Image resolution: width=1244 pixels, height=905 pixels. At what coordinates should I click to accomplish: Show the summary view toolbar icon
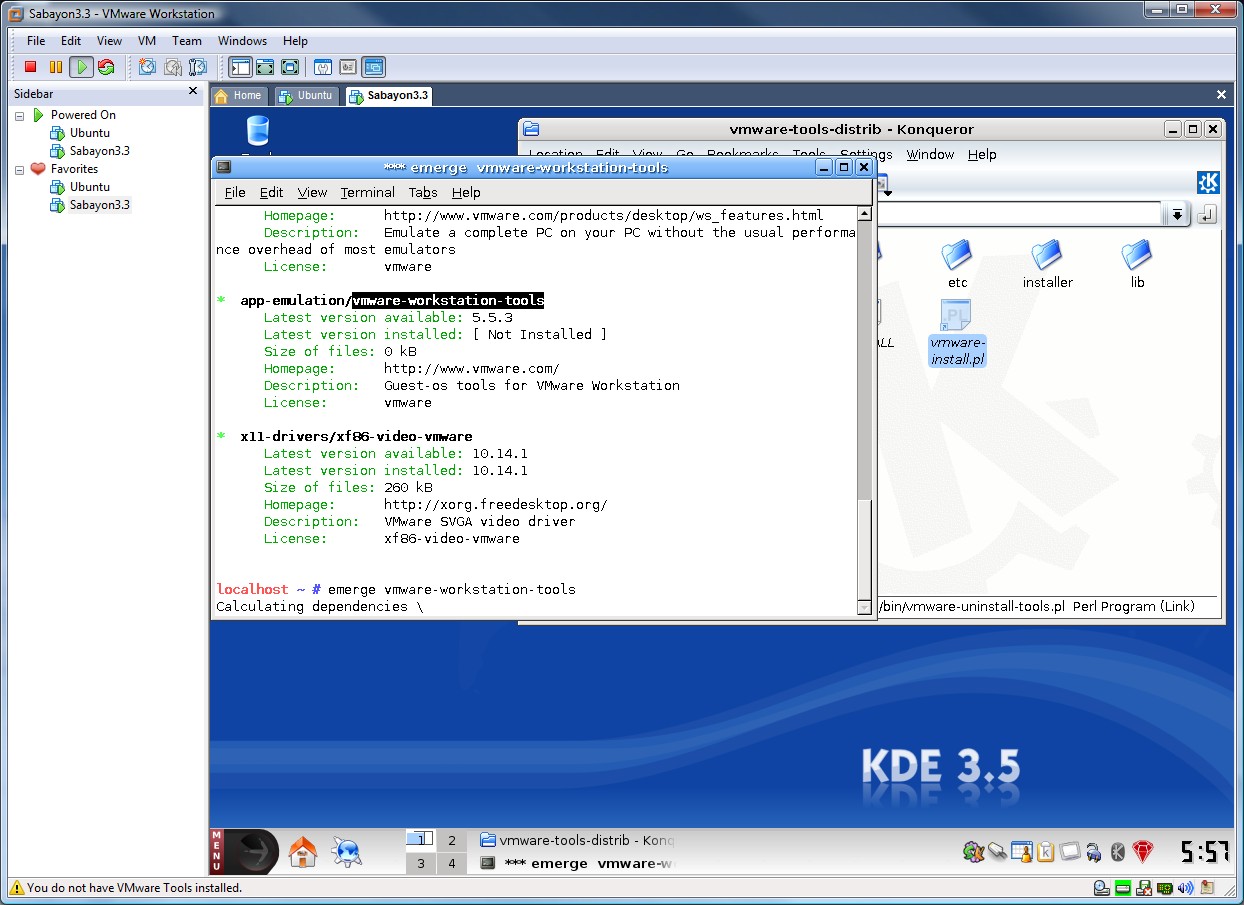[x=323, y=67]
